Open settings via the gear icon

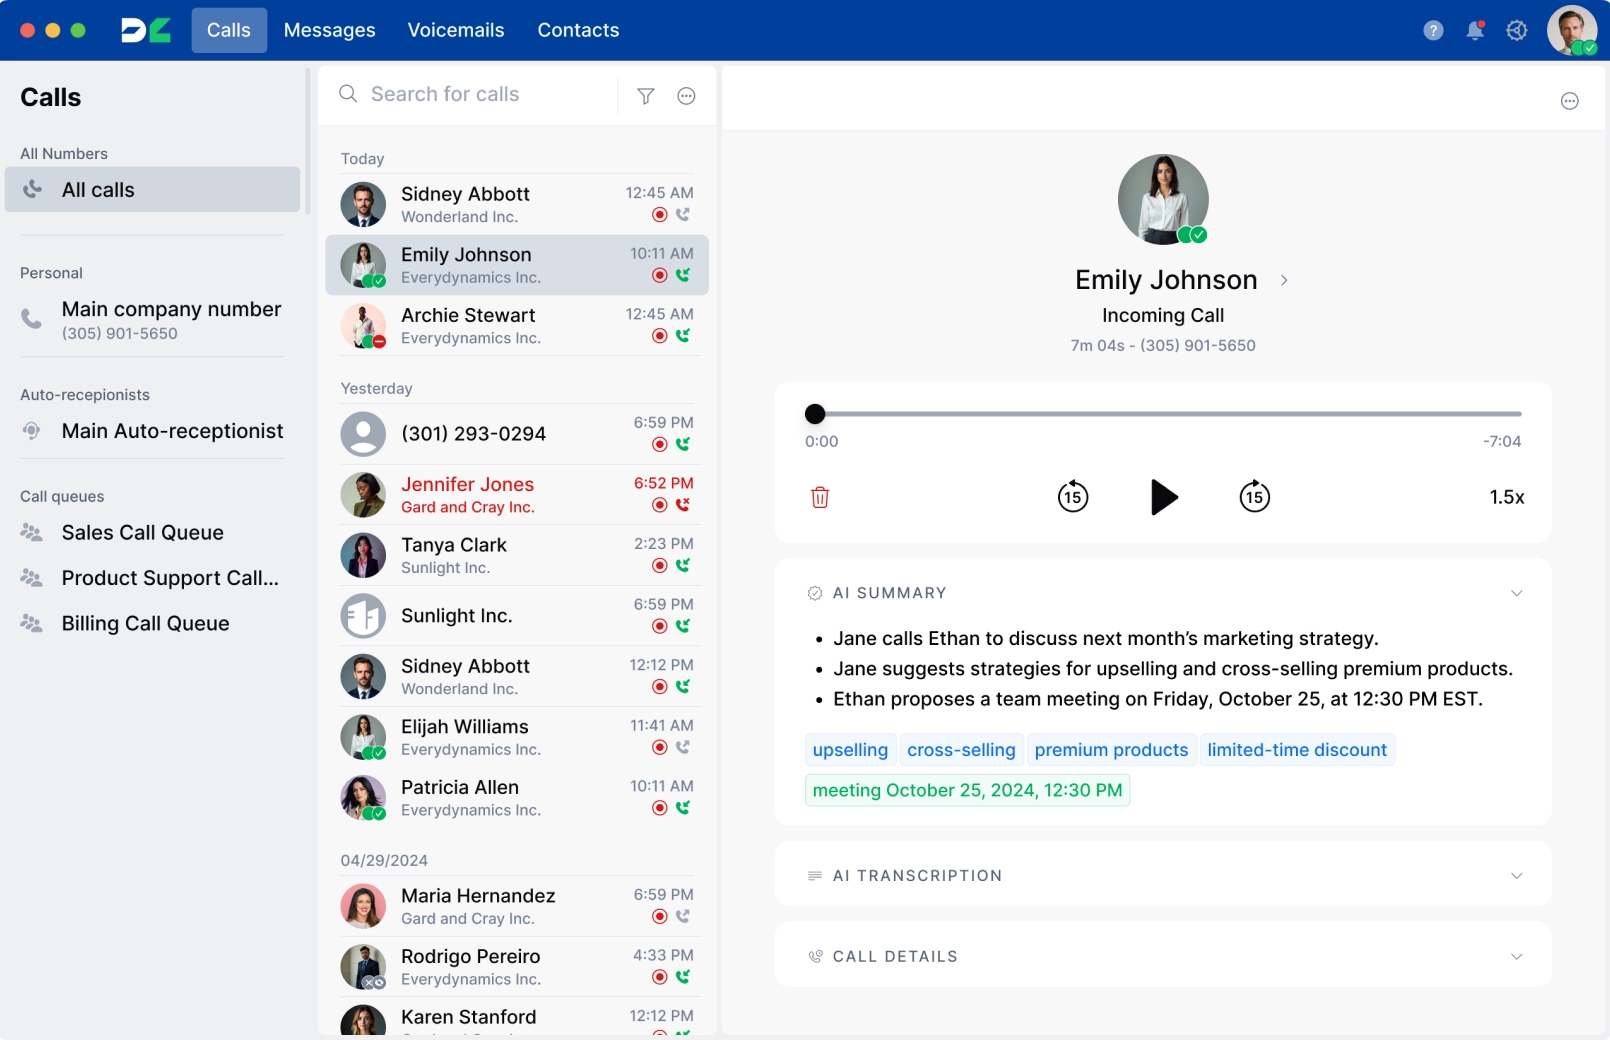(1517, 31)
